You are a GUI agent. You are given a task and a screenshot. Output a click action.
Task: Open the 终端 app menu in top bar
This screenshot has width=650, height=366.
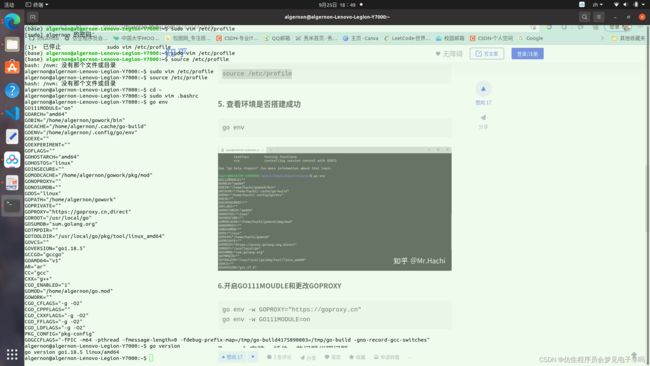36,5
